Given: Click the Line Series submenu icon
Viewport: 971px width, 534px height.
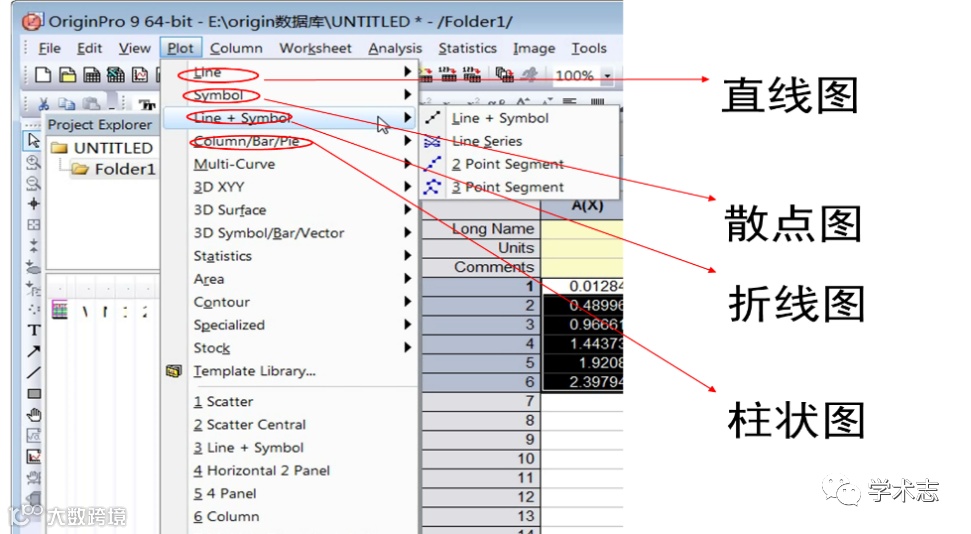Looking at the screenshot, I should click(432, 141).
